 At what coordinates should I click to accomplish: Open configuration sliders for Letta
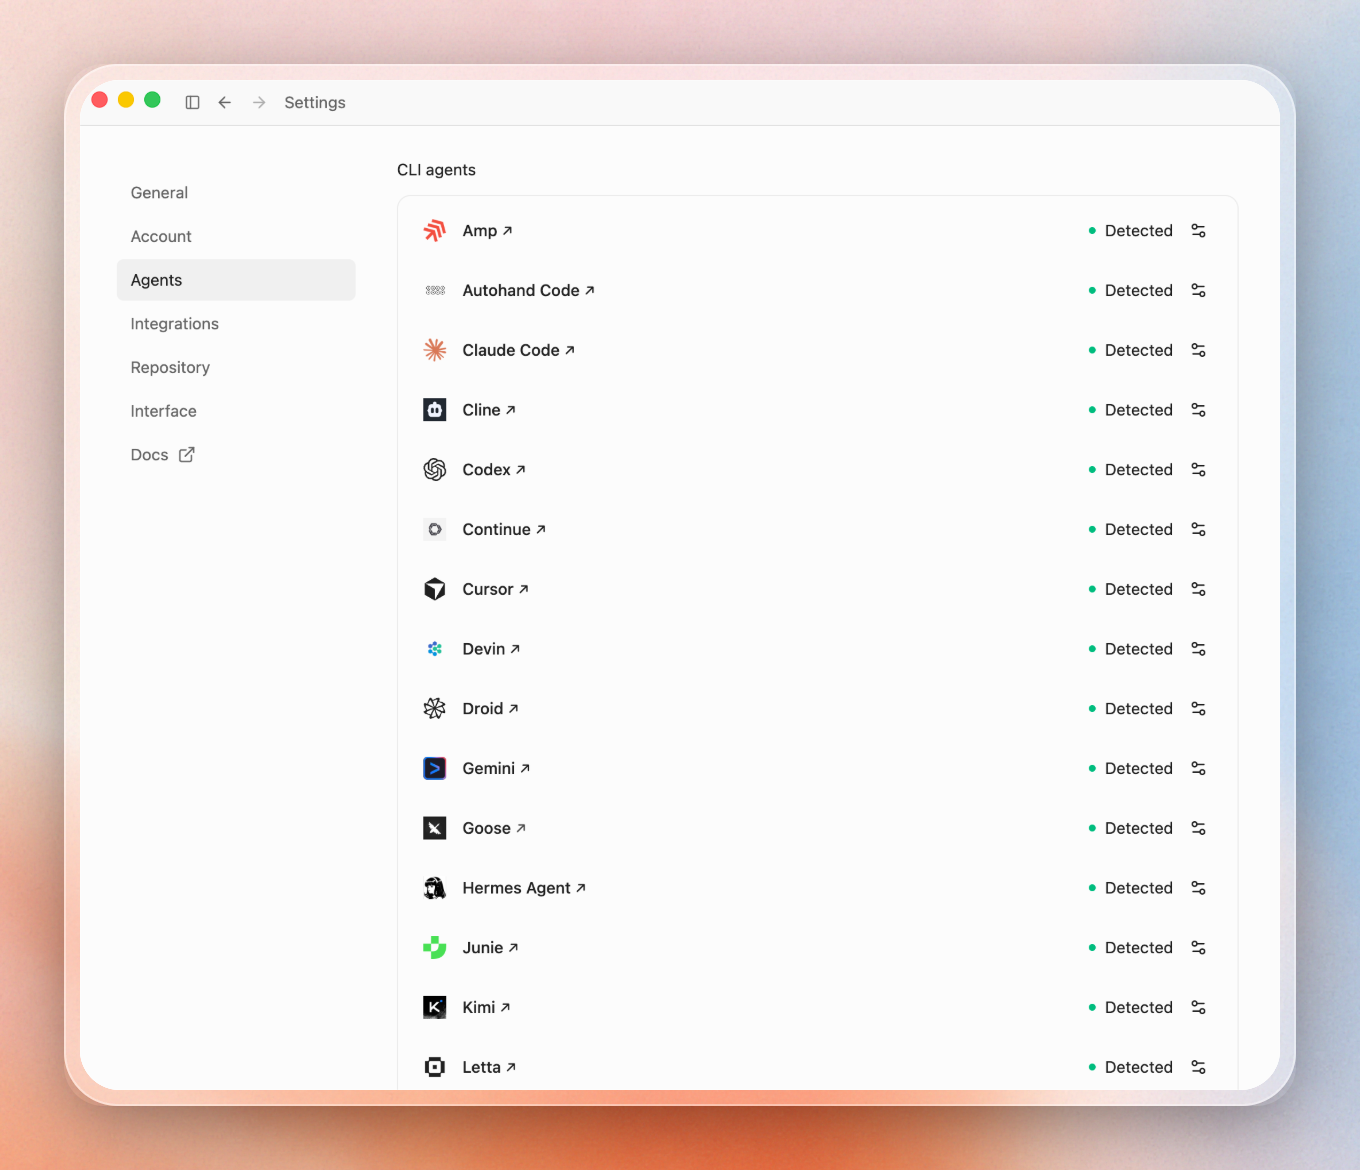coord(1198,1067)
